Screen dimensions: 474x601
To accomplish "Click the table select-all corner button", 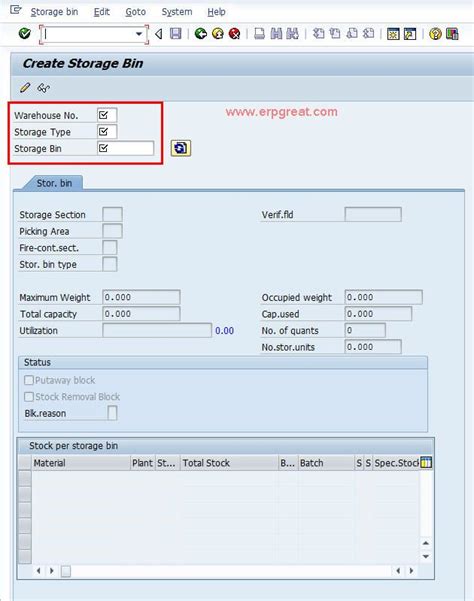I will tap(25, 463).
